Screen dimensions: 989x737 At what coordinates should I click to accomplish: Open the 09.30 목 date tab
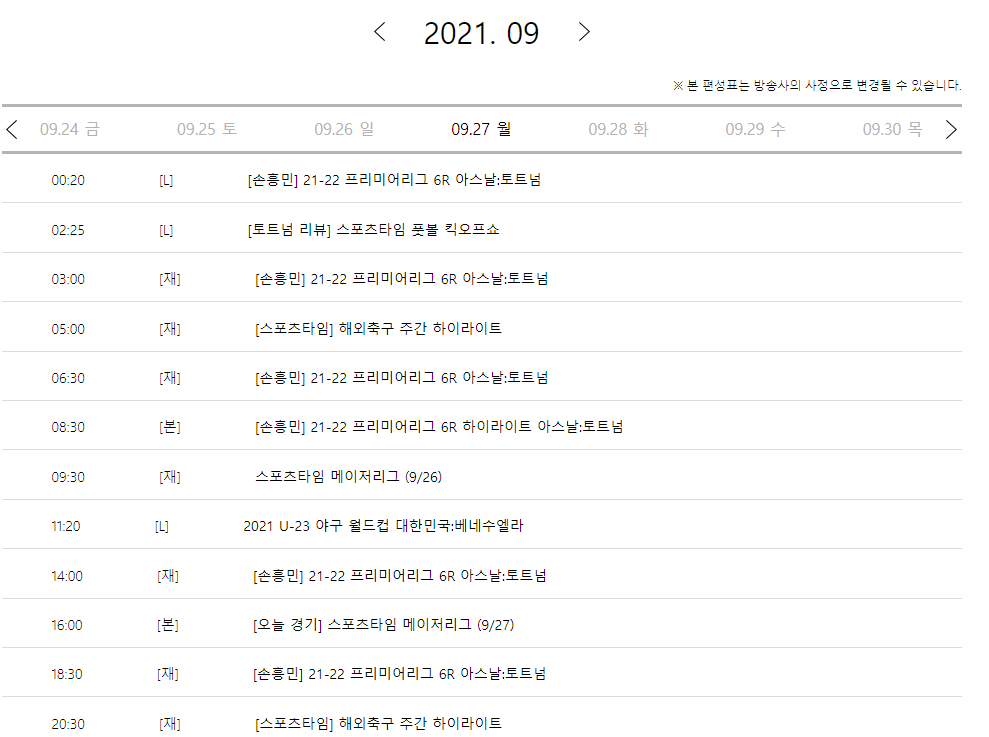(x=892, y=129)
